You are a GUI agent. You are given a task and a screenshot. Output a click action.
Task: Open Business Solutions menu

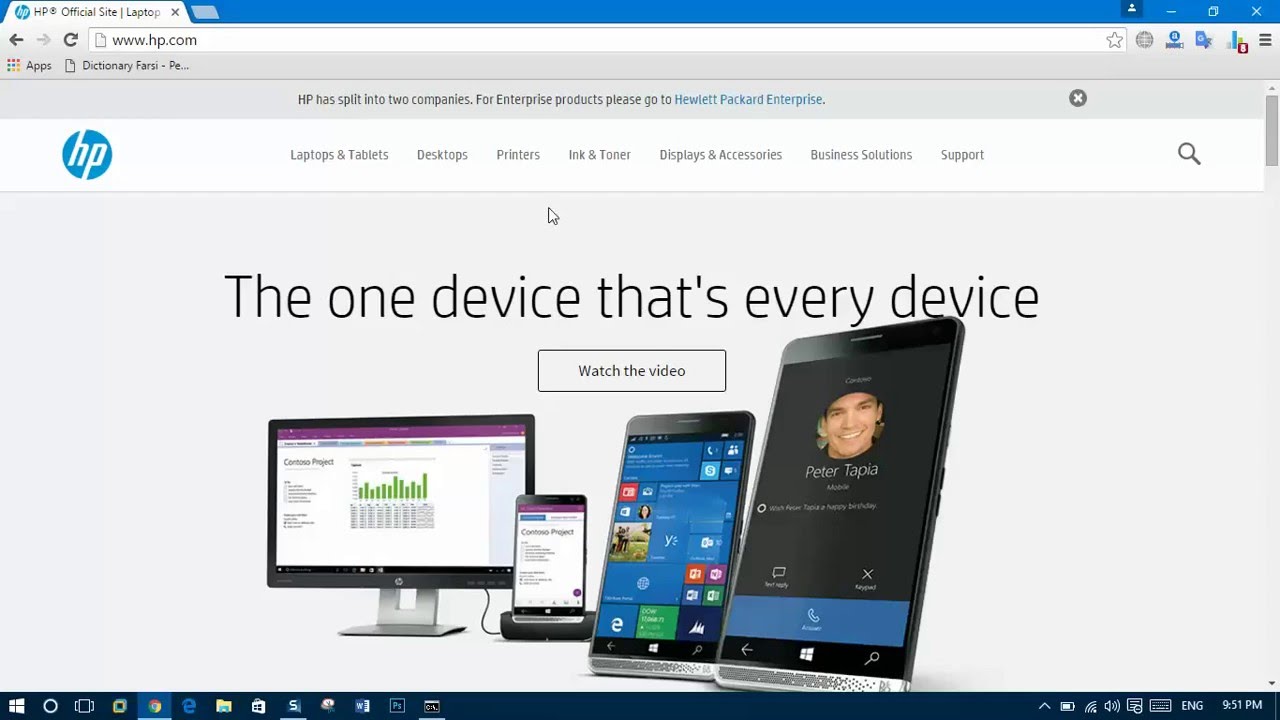[x=861, y=155]
